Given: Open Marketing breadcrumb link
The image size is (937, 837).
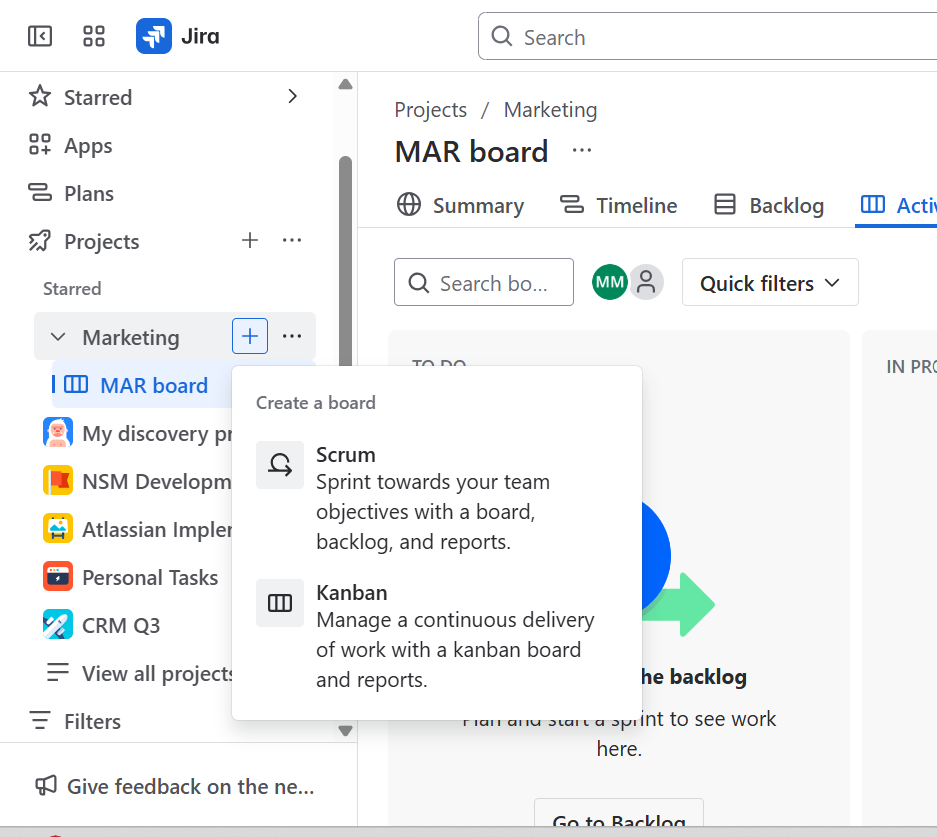Looking at the screenshot, I should pyautogui.click(x=550, y=110).
